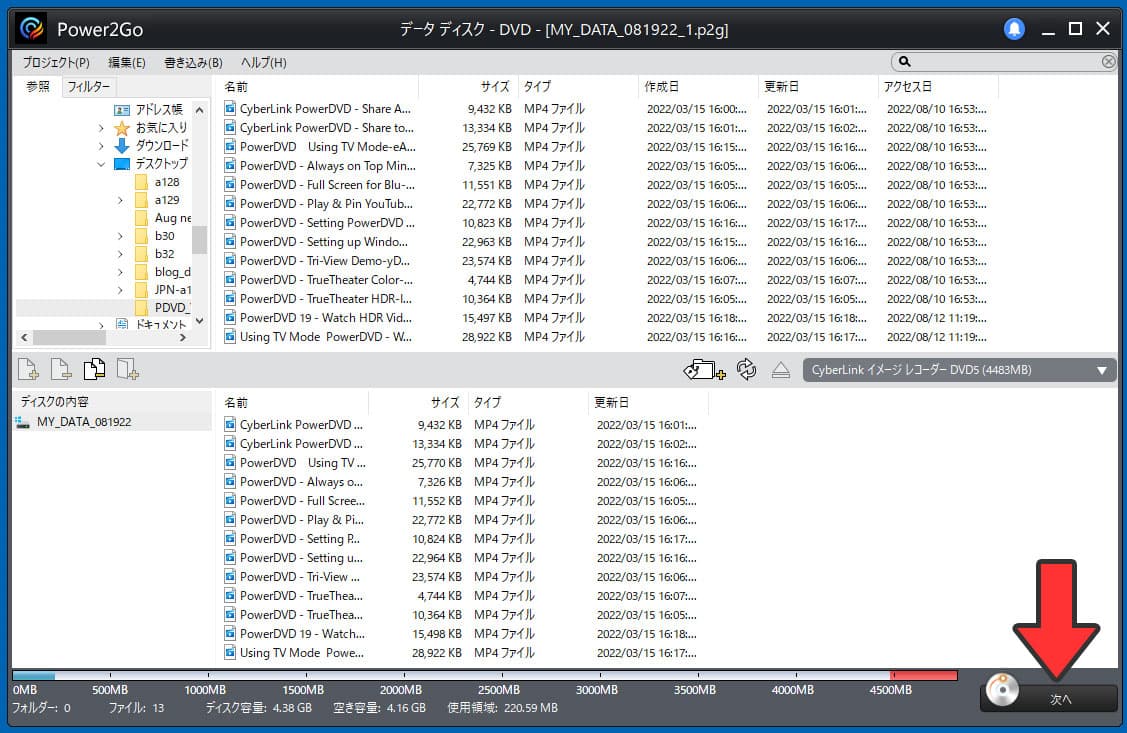Open the ヘルプ(H) menu

click(263, 63)
